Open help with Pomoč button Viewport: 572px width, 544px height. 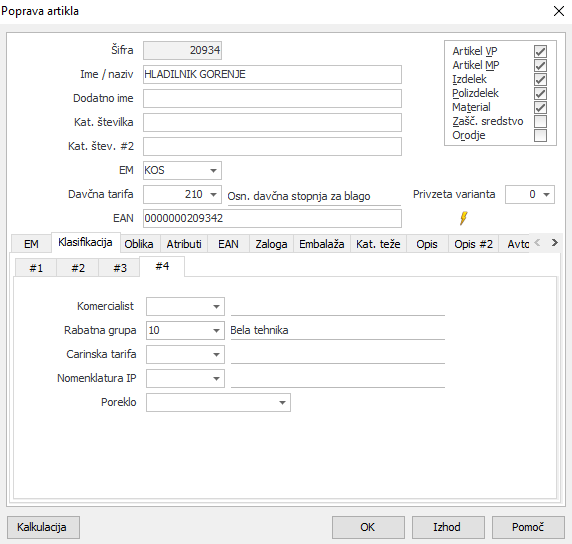528,527
